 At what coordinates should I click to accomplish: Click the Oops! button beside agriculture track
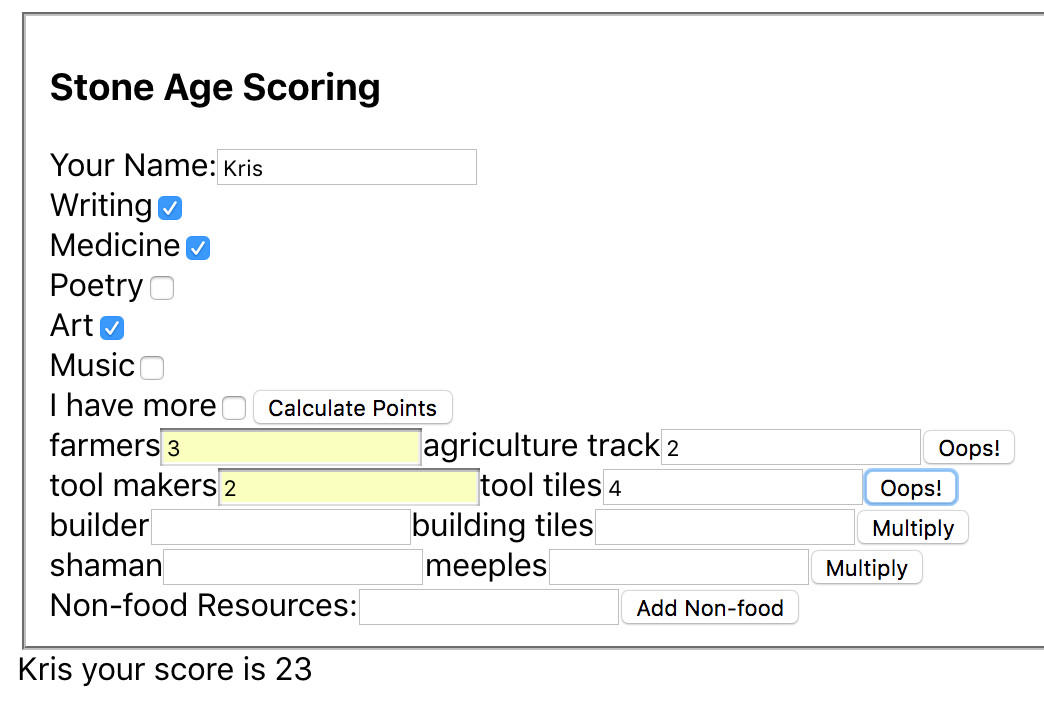point(968,448)
